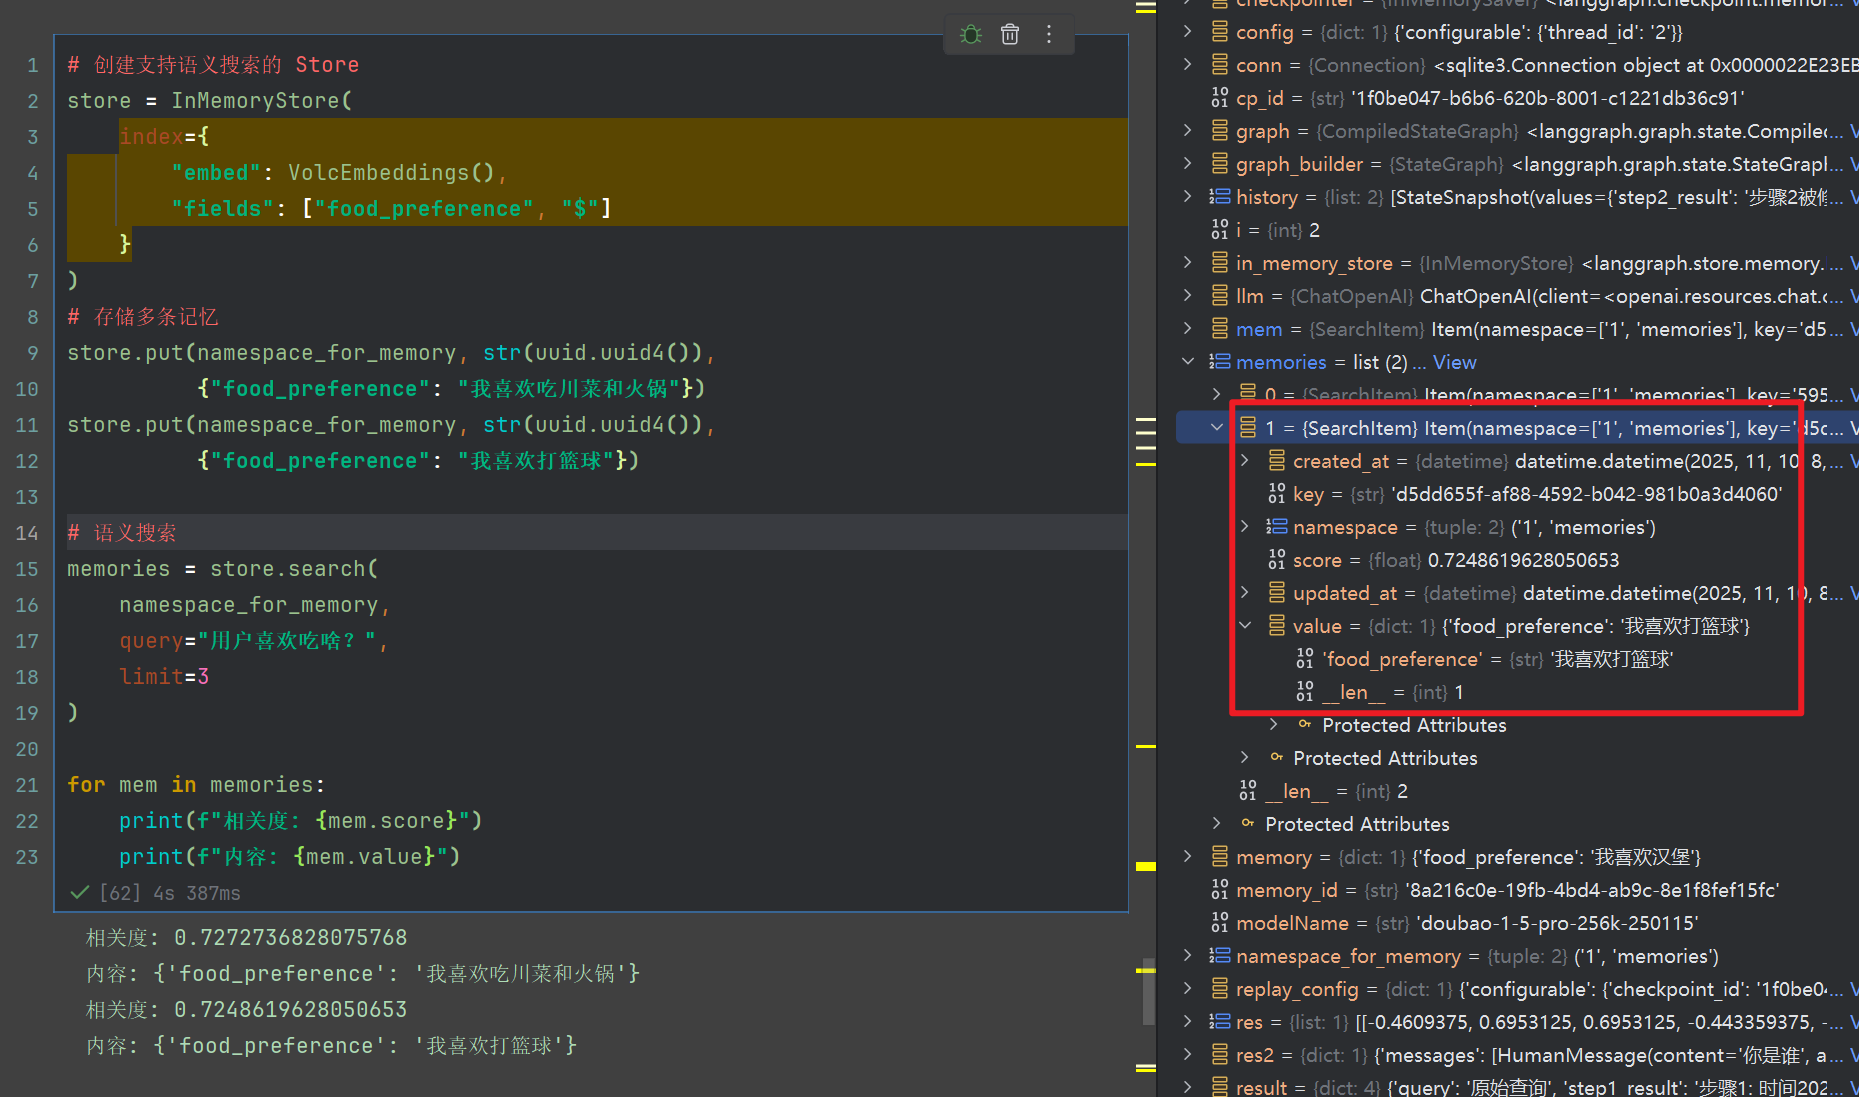
Task: Click the code line store.search(
Action: pos(223,569)
